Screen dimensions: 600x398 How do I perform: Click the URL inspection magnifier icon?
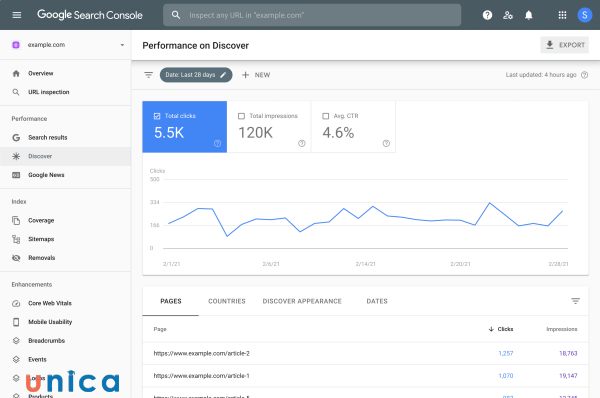[x=16, y=92]
